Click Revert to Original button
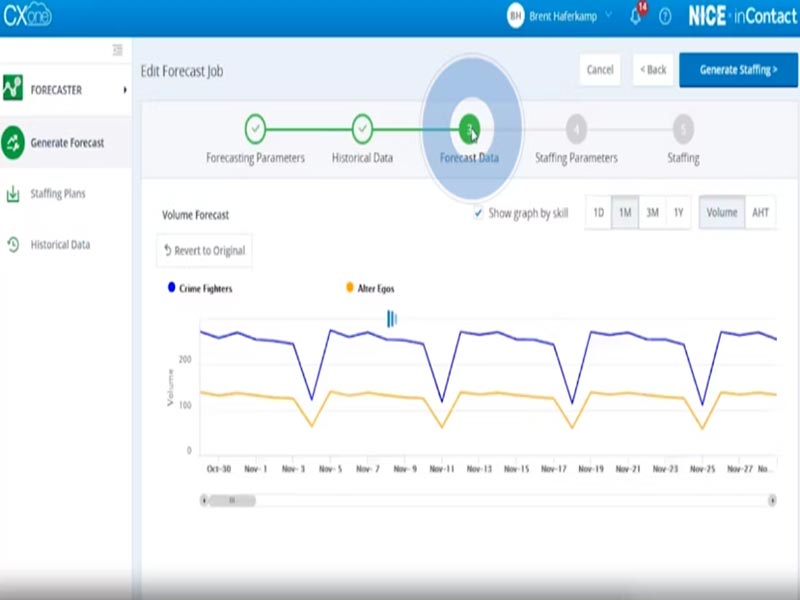800x600 pixels. 204,251
